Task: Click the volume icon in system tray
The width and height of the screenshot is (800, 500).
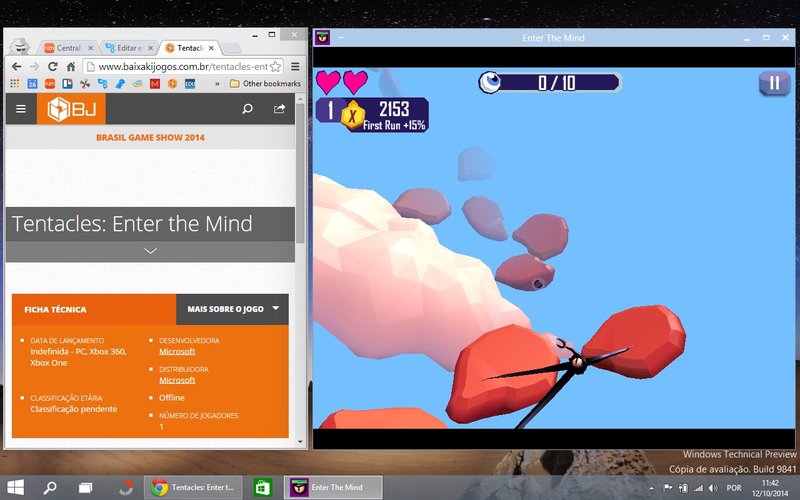Action: 713,488
